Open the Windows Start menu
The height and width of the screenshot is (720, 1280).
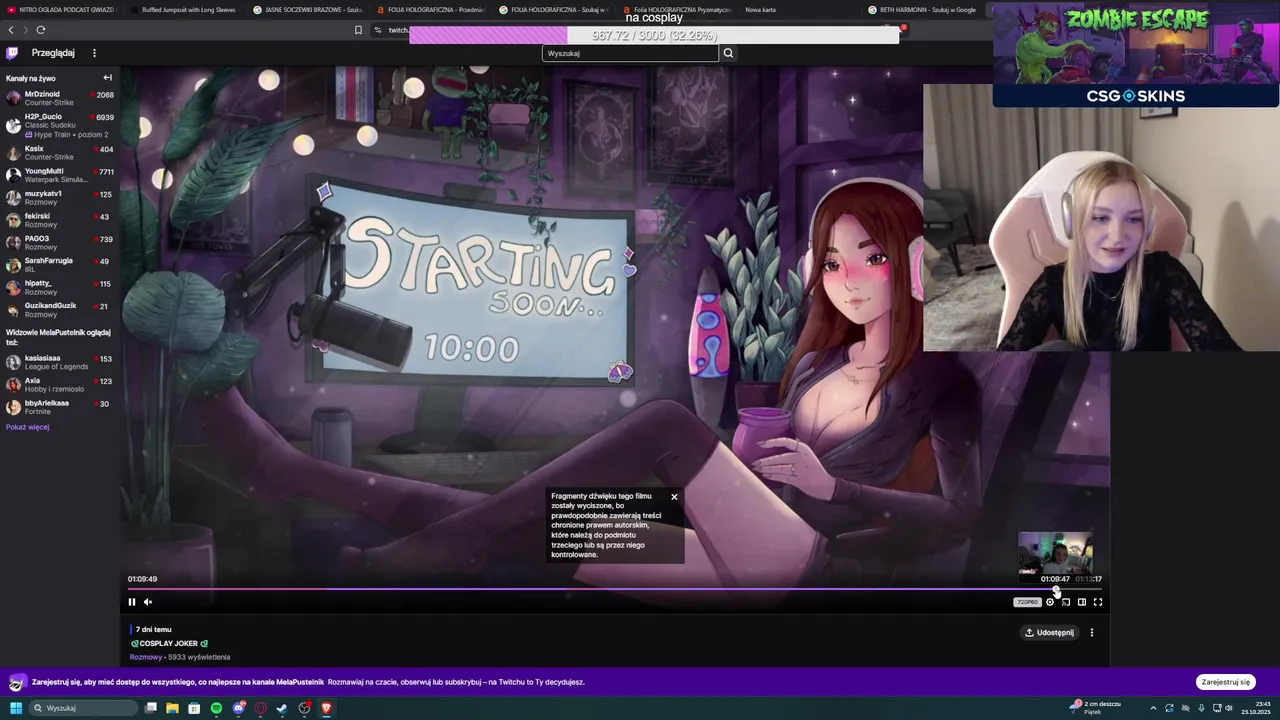(16, 708)
